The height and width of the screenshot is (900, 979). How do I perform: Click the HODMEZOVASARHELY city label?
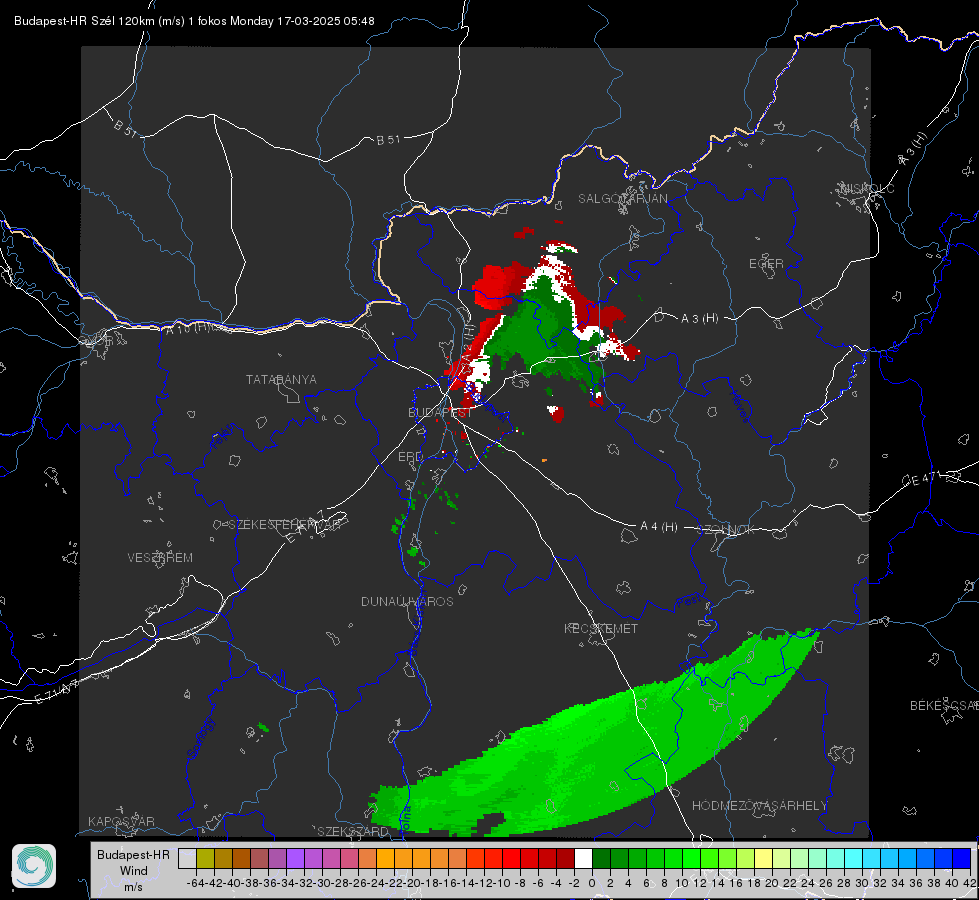click(x=759, y=806)
